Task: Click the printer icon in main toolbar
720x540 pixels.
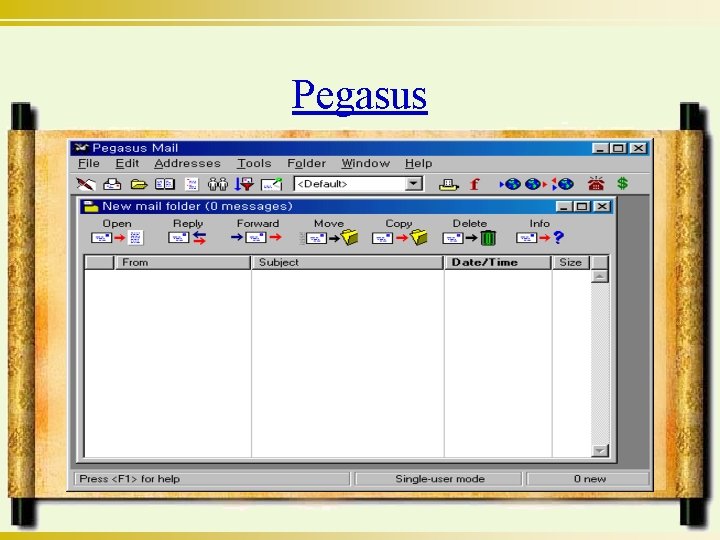Action: pyautogui.click(x=449, y=185)
